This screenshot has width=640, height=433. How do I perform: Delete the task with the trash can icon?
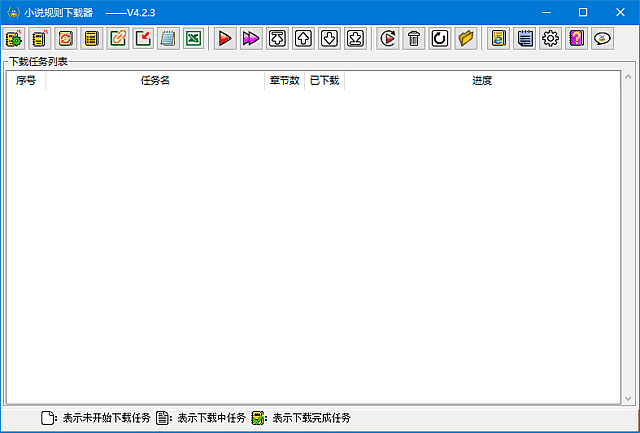tap(414, 39)
